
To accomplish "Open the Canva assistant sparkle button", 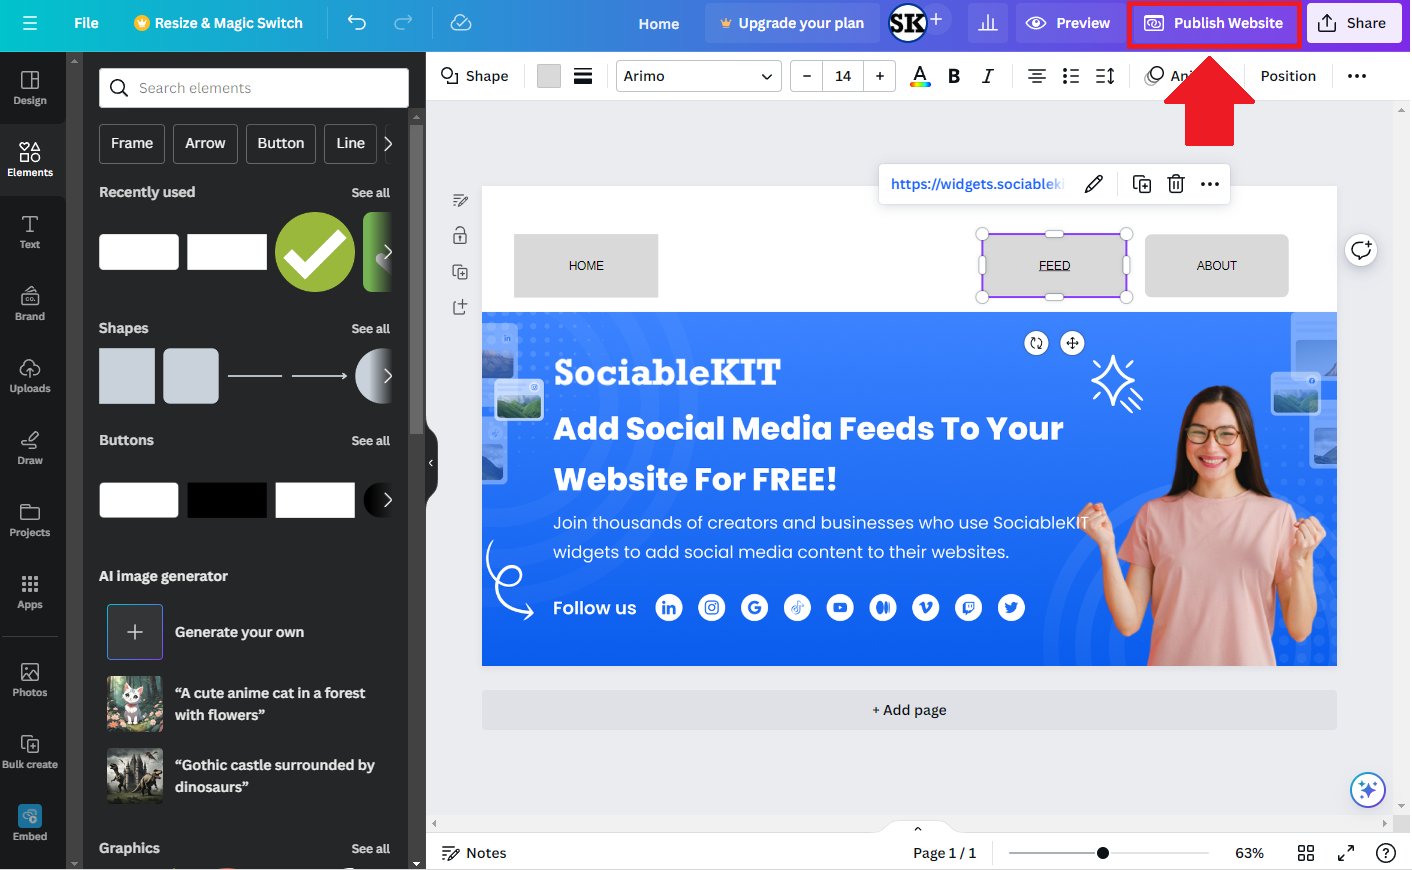I will pos(1367,790).
